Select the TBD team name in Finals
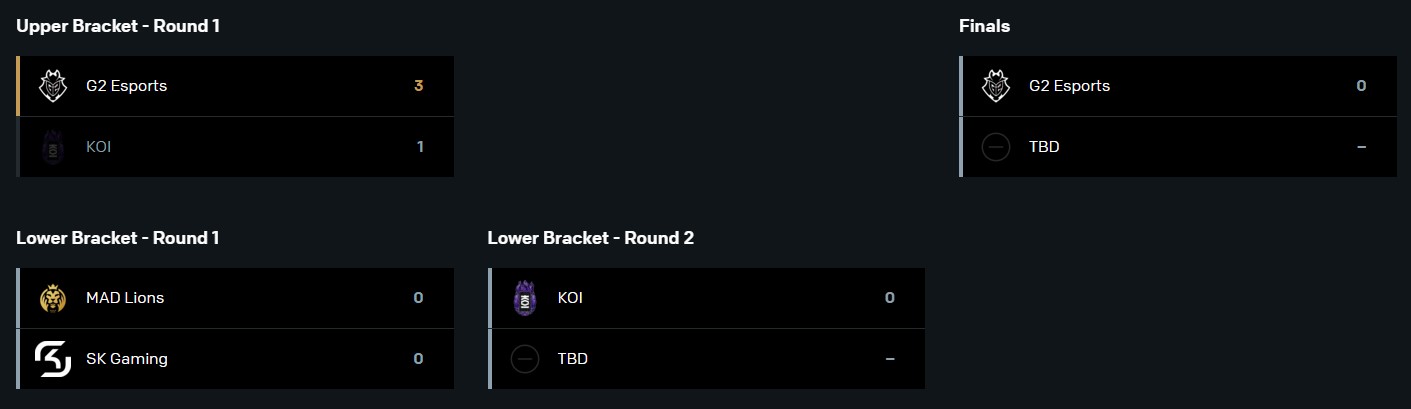The height and width of the screenshot is (409, 1411). point(1044,147)
